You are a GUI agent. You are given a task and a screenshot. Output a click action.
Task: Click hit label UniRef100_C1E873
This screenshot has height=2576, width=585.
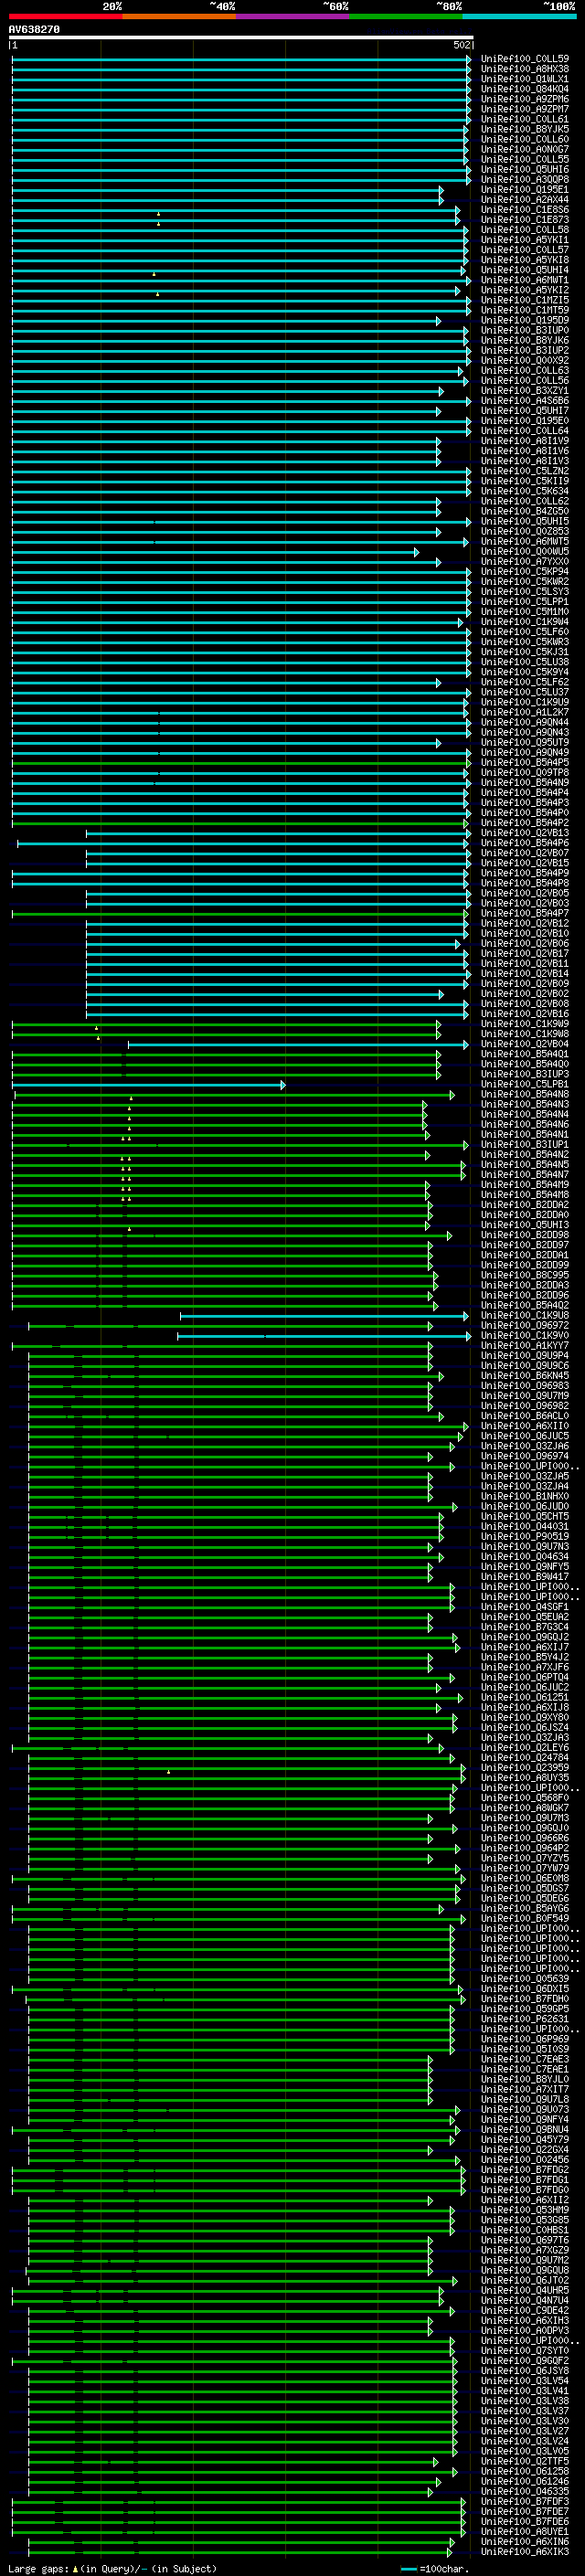click(x=524, y=220)
